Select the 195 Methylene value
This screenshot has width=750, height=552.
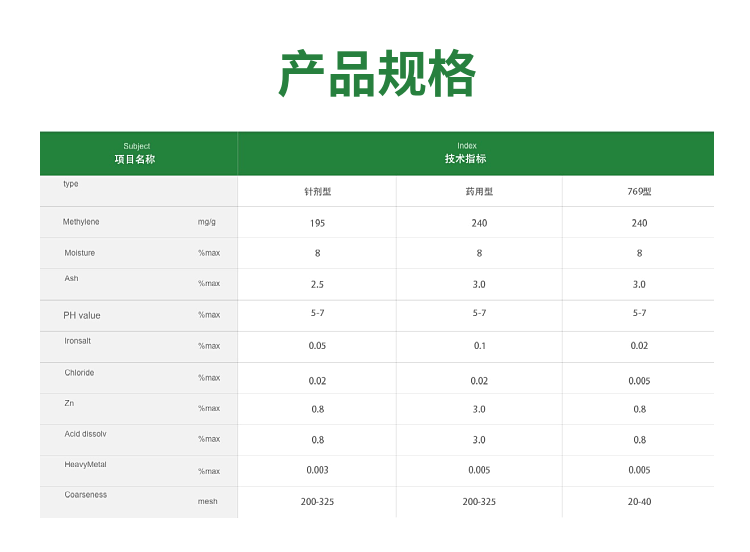tap(317, 223)
